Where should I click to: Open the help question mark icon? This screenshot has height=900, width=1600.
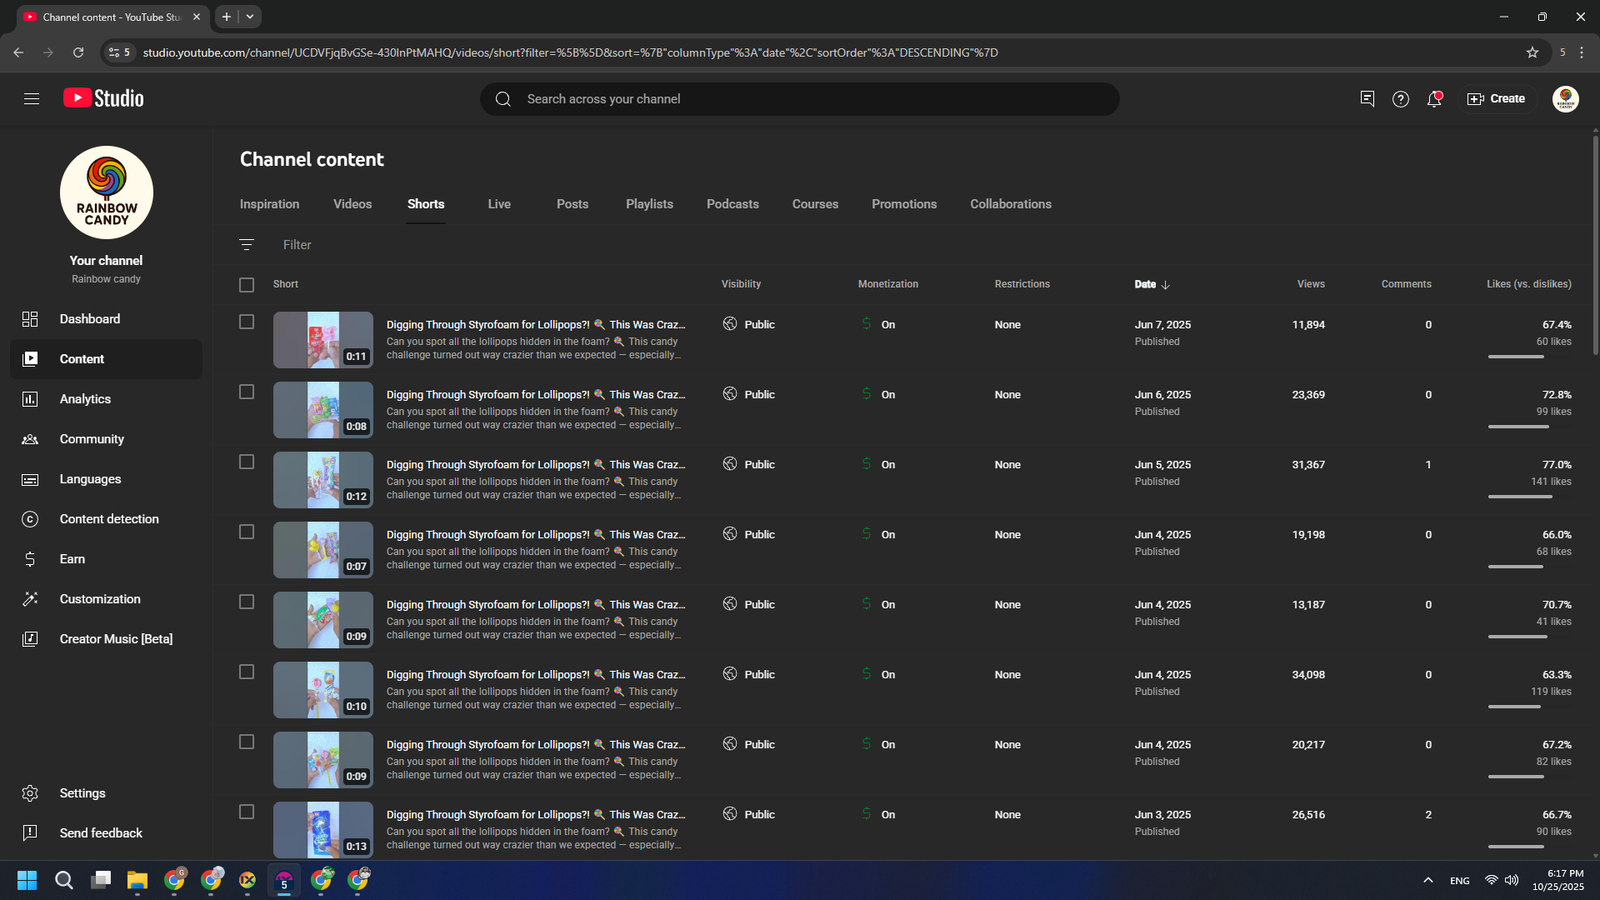1400,99
